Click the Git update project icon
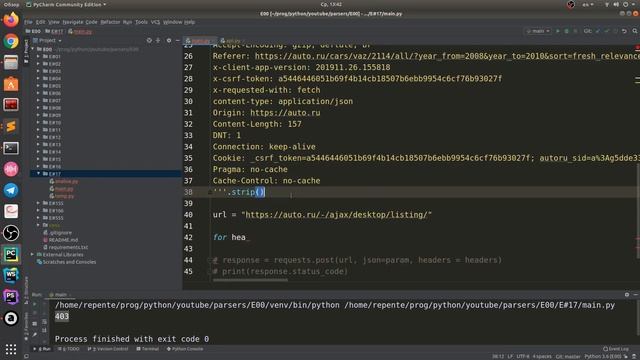640x360 pixels. click(x=598, y=31)
